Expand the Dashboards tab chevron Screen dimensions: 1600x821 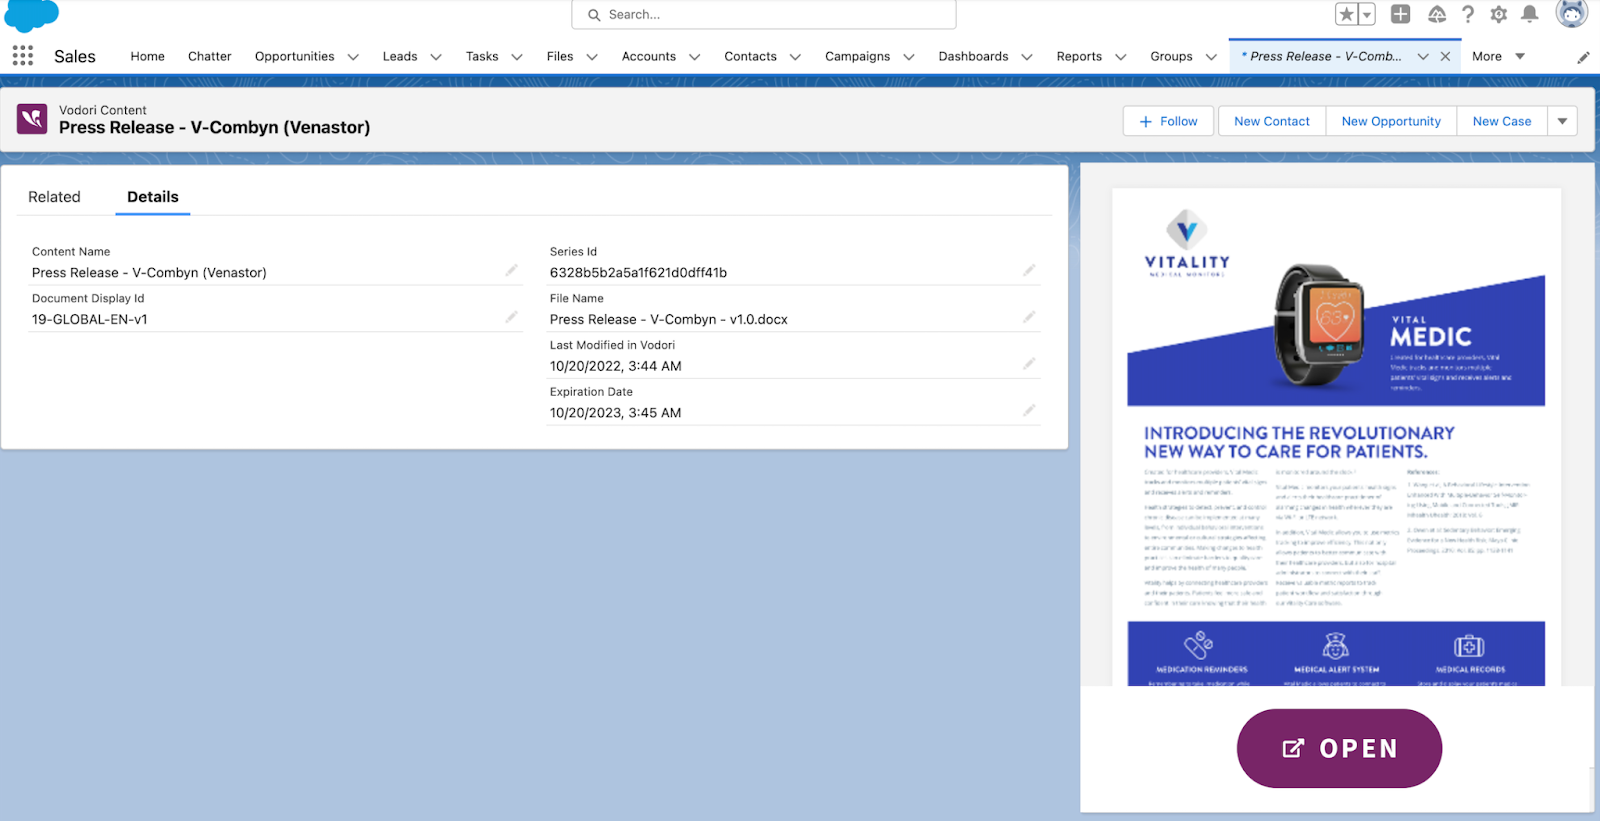(x=1027, y=57)
